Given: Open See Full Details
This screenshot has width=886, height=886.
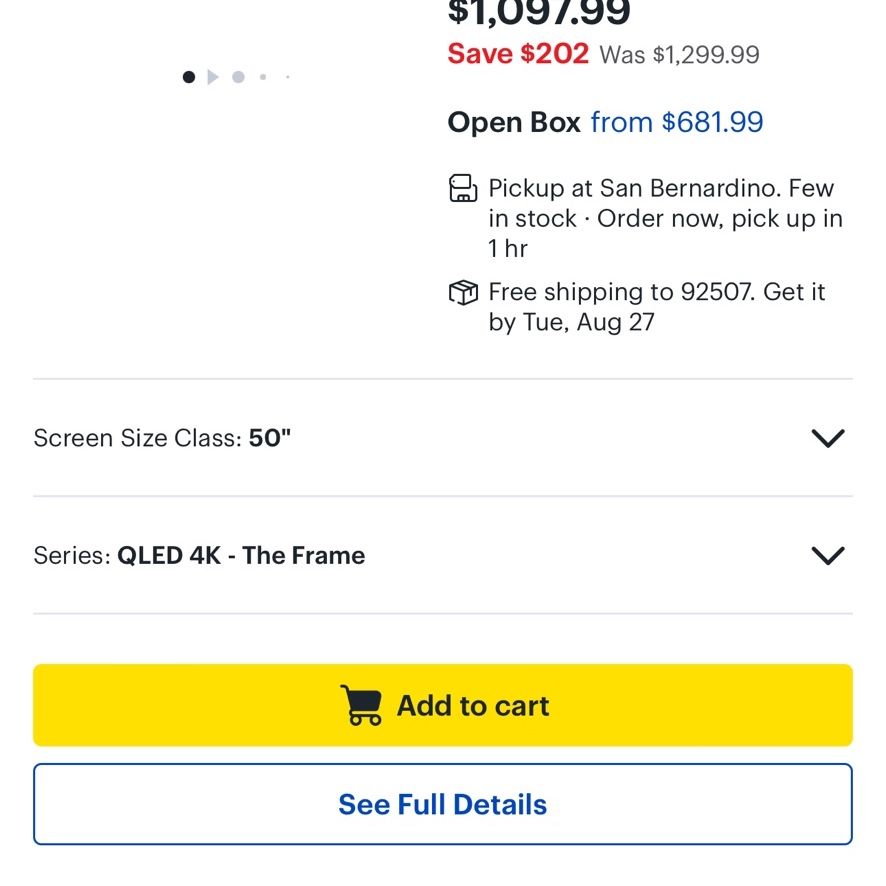Looking at the screenshot, I should (443, 804).
